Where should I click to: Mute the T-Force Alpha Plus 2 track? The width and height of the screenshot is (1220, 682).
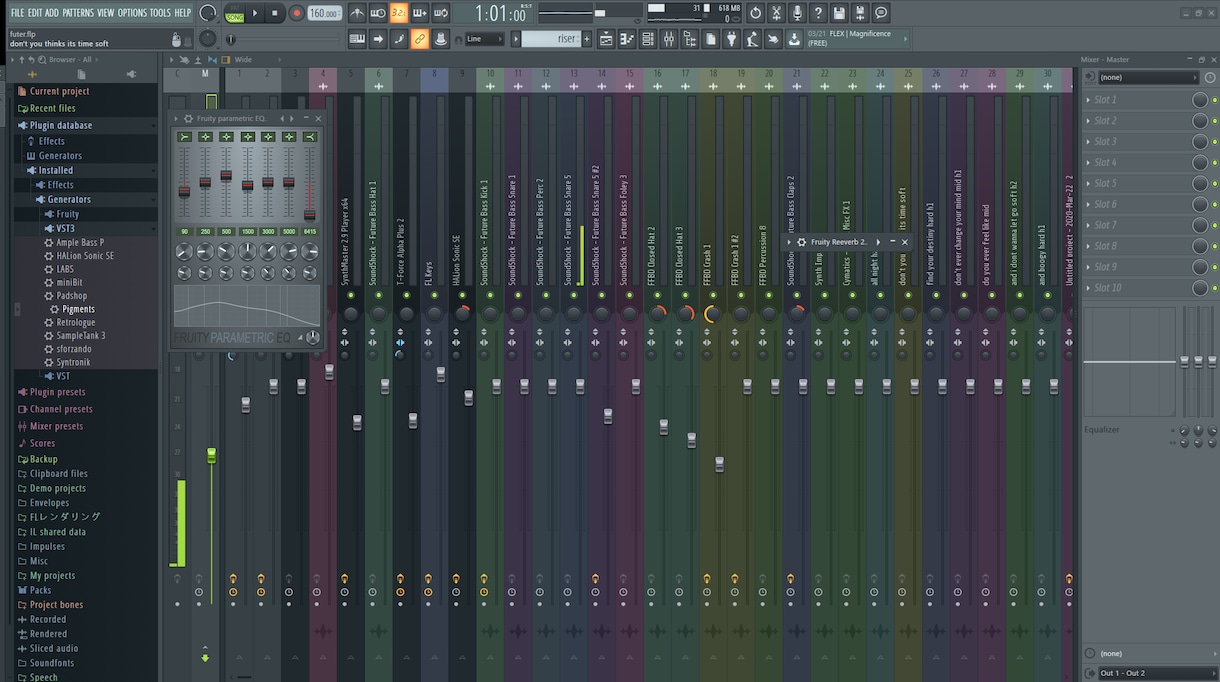[407, 296]
